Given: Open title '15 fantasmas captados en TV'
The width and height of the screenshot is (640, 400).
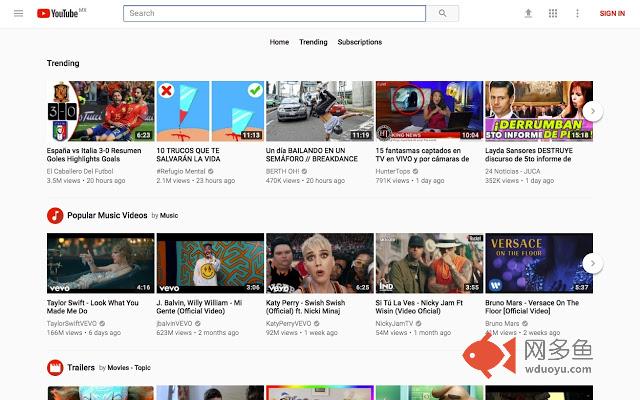Looking at the screenshot, I should point(422,155).
